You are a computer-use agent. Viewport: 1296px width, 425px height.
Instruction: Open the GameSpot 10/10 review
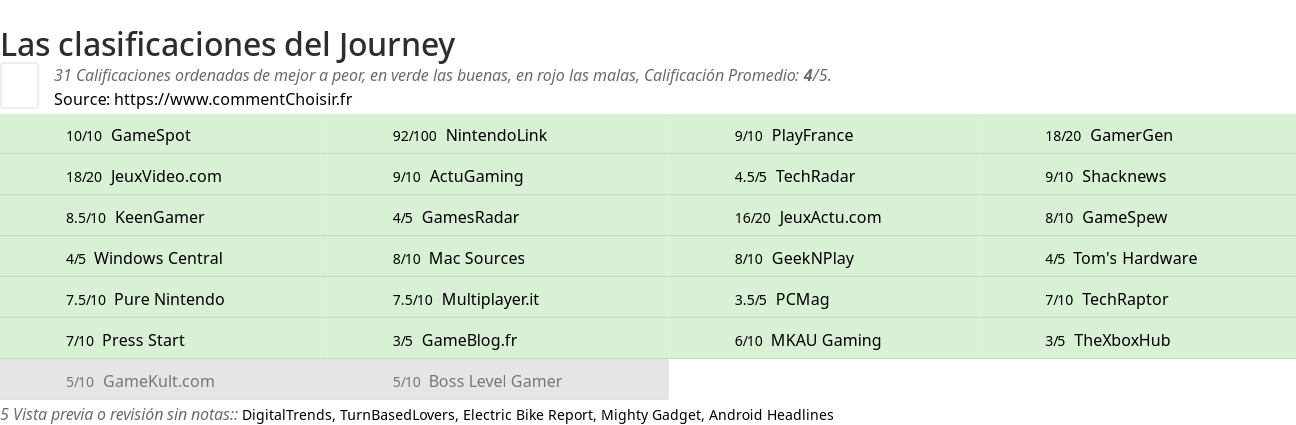pyautogui.click(x=128, y=135)
